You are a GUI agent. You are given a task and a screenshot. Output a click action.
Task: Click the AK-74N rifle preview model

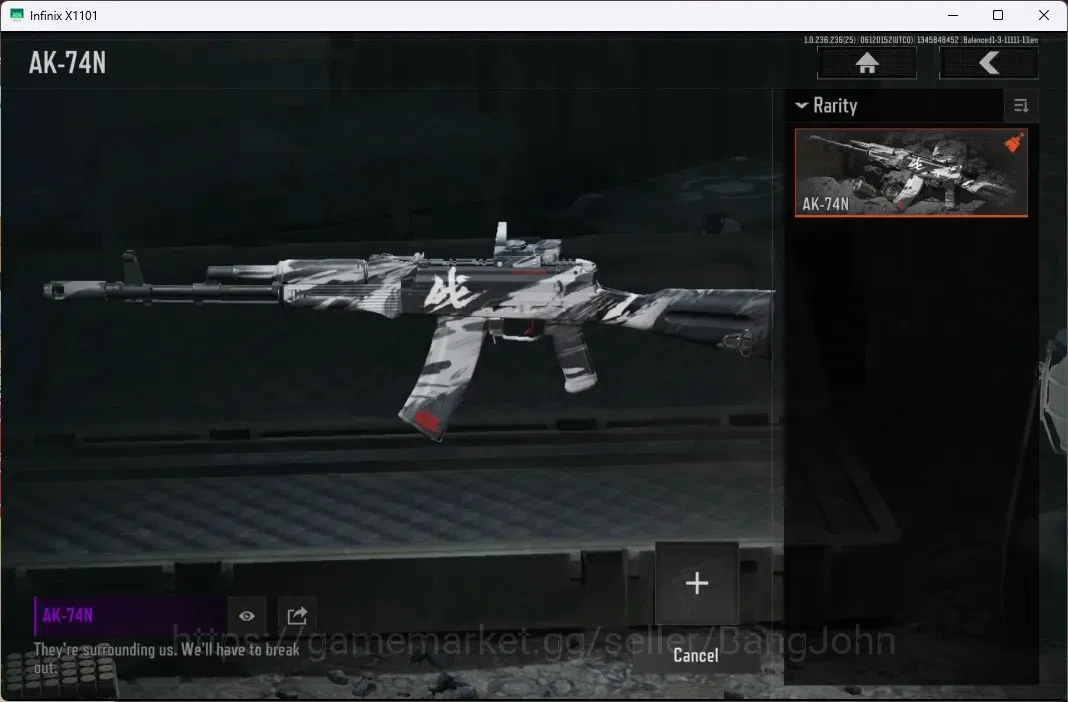click(409, 330)
